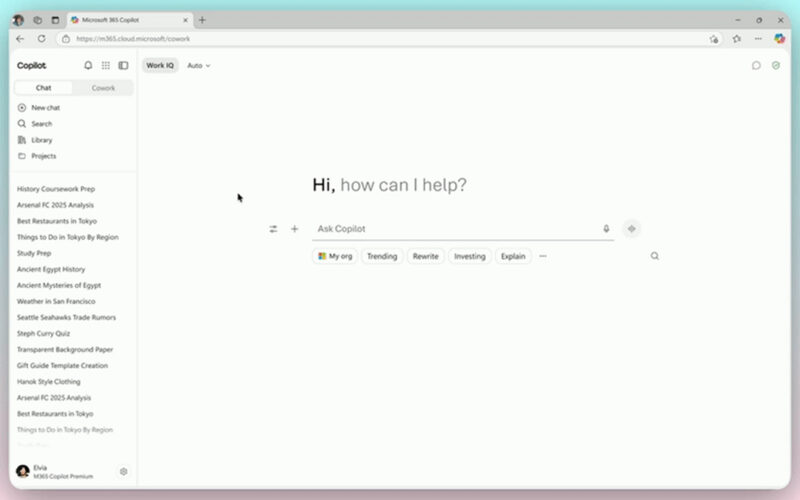Image resolution: width=800 pixels, height=500 pixels.
Task: Click the search icon right of prompt chips
Action: pos(655,256)
